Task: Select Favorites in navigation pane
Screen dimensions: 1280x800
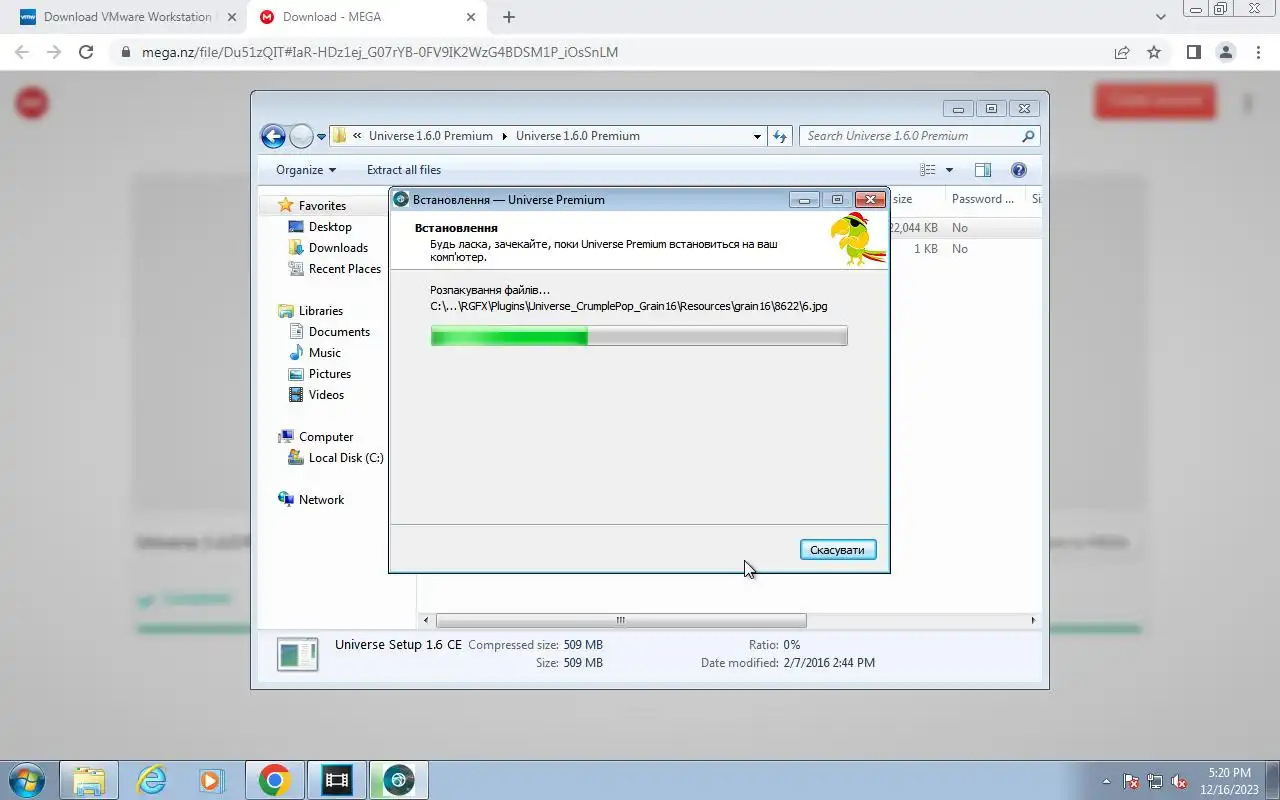Action: [x=322, y=205]
